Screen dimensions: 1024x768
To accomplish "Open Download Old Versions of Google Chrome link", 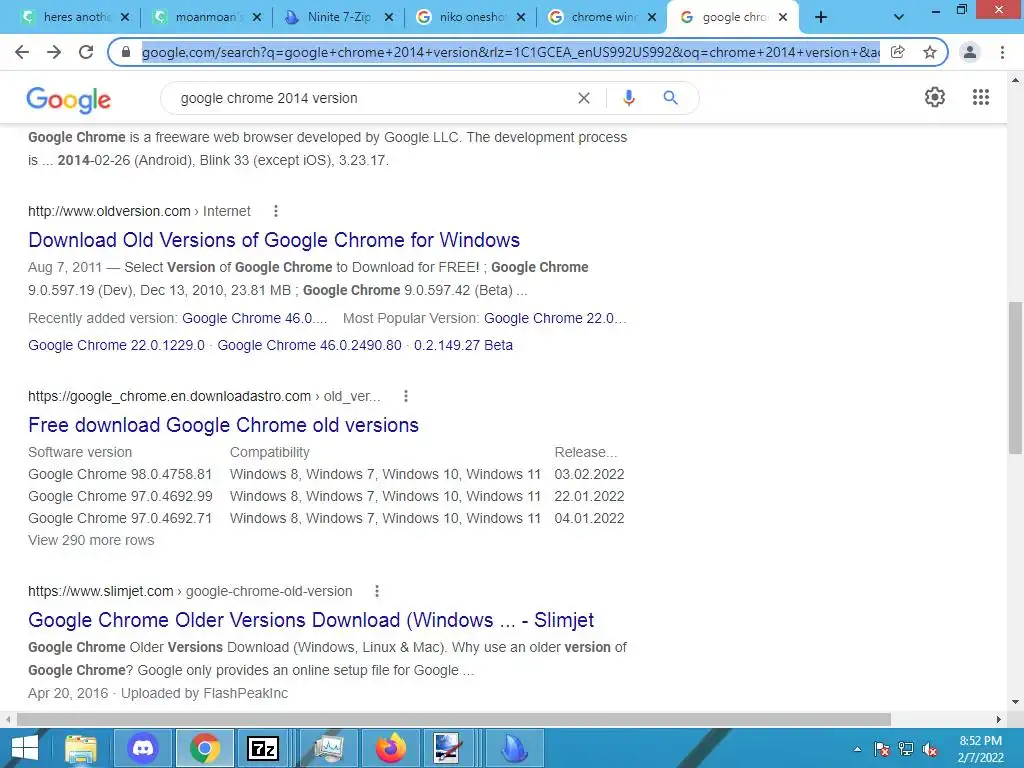I will pos(274,240).
